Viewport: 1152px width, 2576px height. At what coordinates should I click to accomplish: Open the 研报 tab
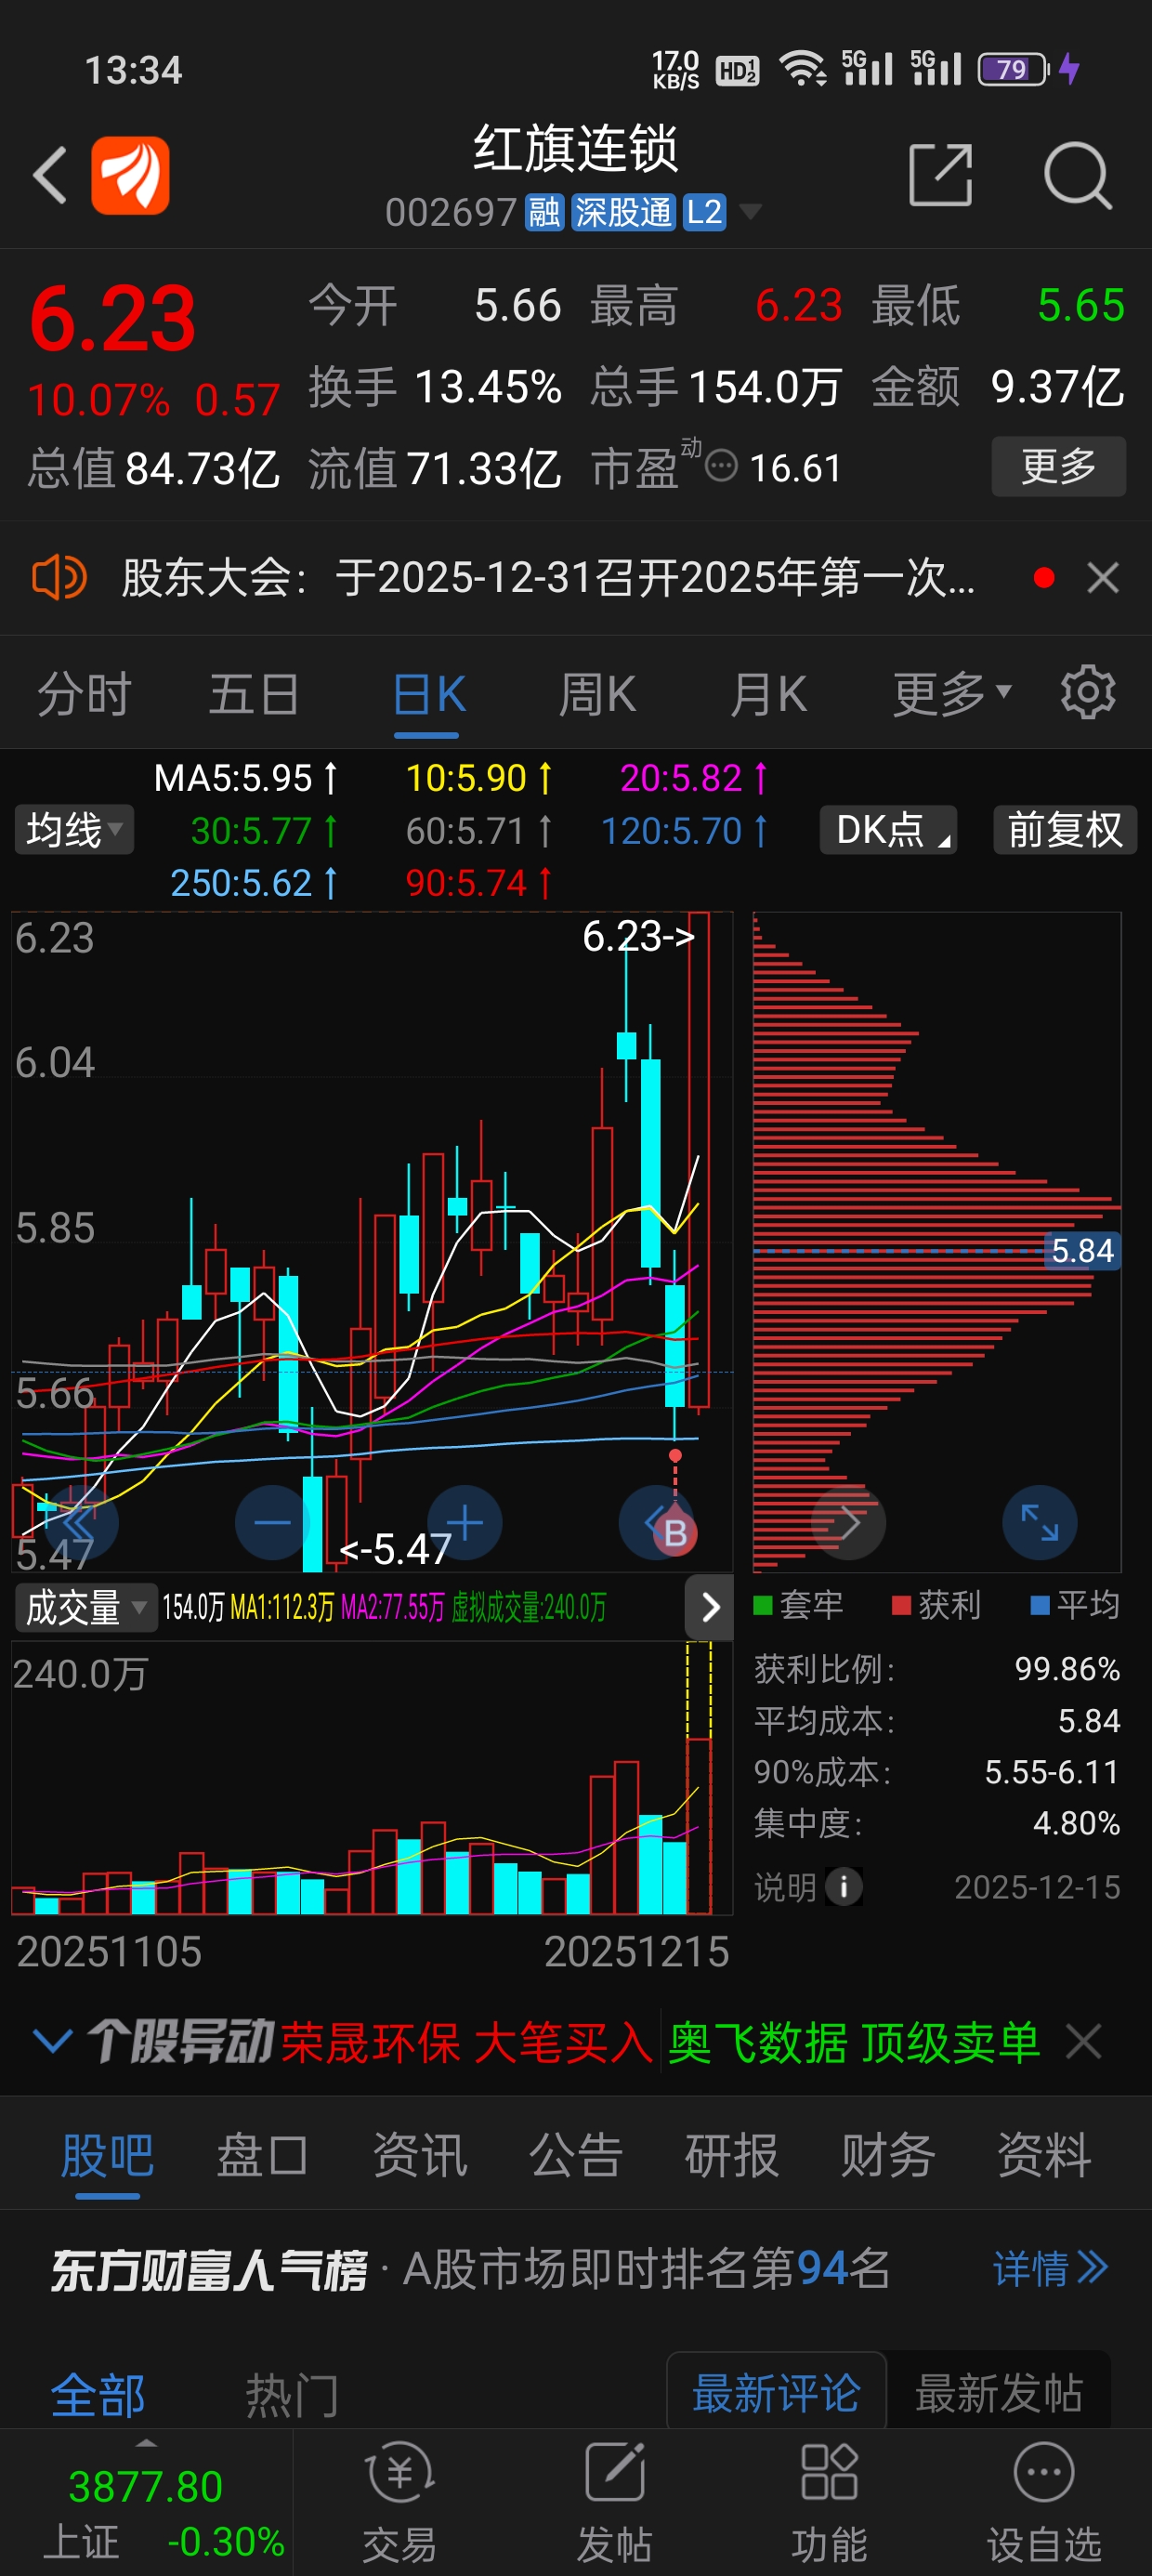[732, 2154]
